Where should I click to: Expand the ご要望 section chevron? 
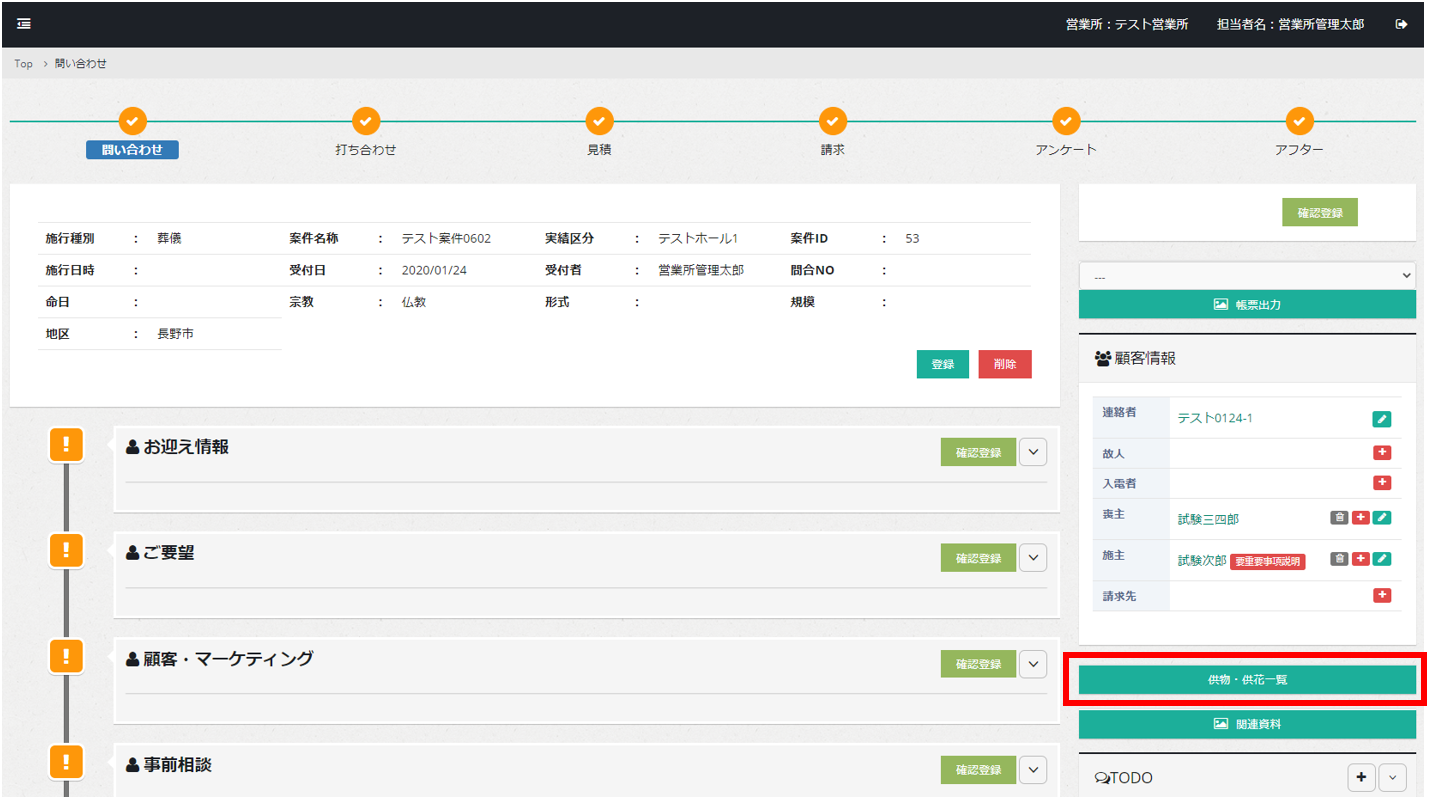click(1033, 558)
